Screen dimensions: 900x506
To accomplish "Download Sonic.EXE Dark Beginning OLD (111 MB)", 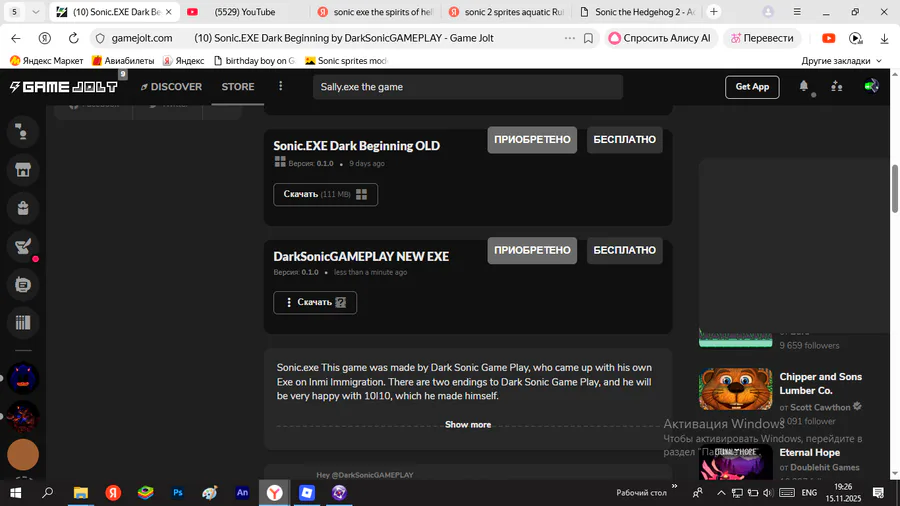I will coord(325,194).
